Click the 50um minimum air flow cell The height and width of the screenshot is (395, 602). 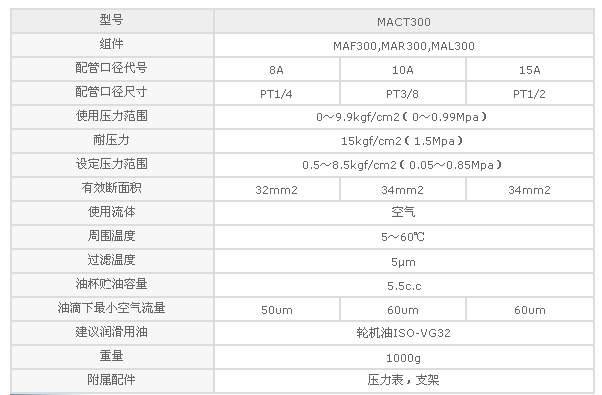coord(276,309)
